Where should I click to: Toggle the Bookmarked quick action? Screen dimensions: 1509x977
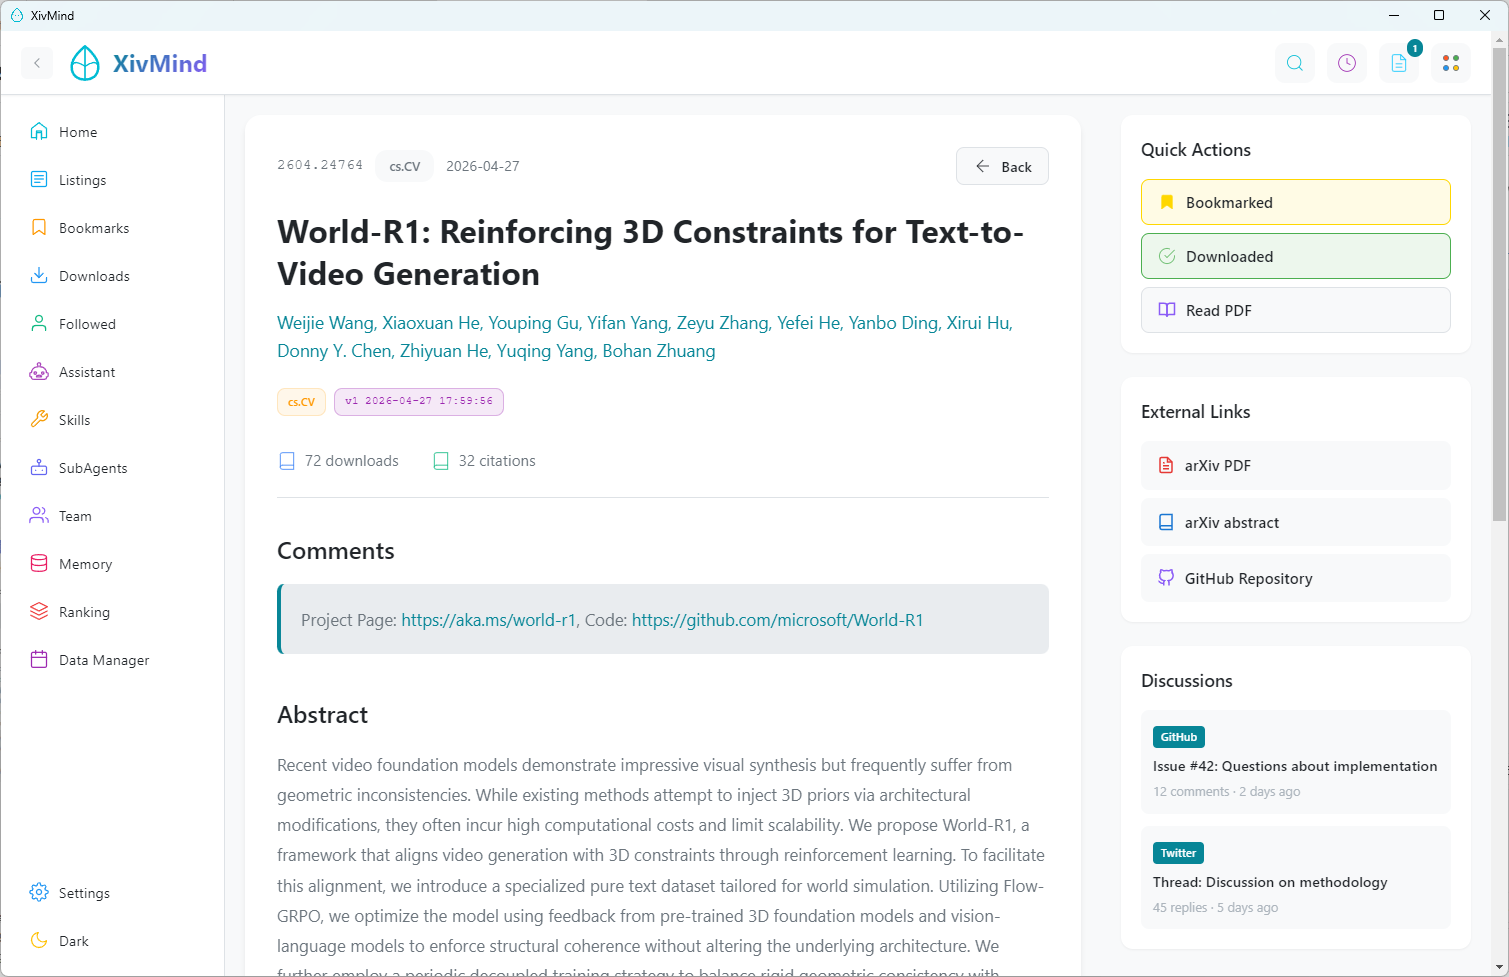[1296, 202]
